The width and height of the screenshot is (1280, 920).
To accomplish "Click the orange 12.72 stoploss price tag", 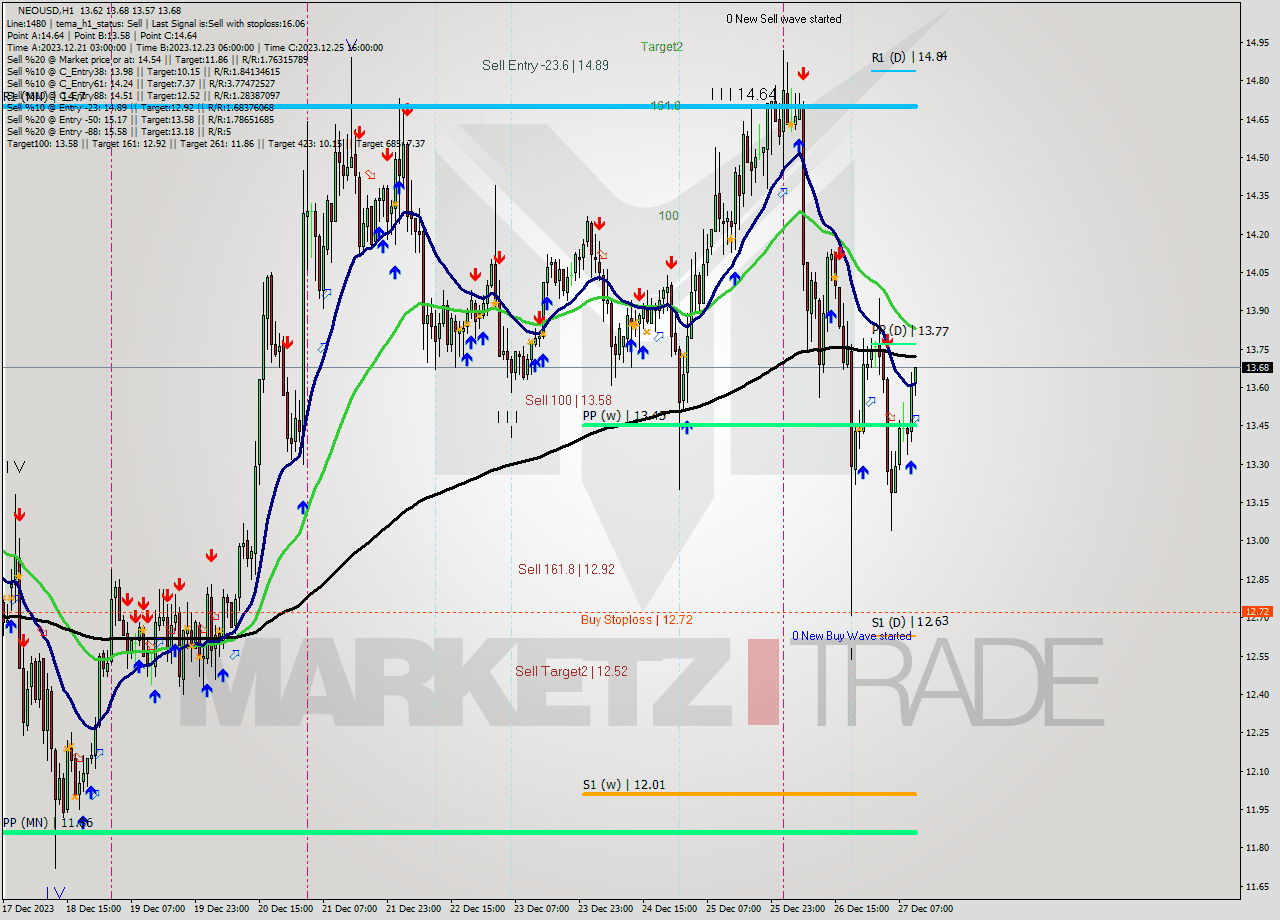I will tap(1257, 612).
